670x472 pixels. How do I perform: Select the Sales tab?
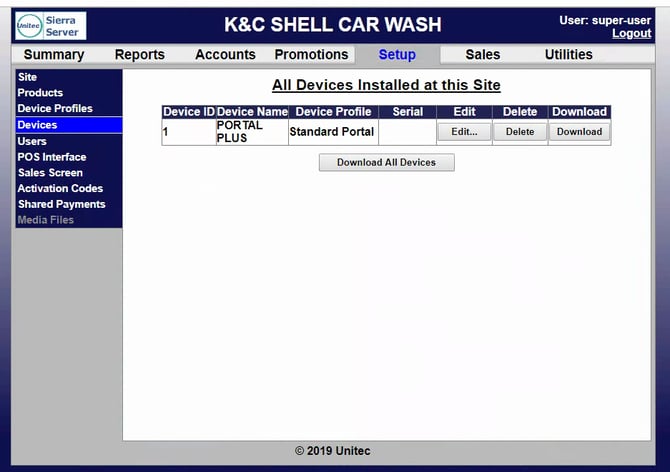click(x=483, y=55)
